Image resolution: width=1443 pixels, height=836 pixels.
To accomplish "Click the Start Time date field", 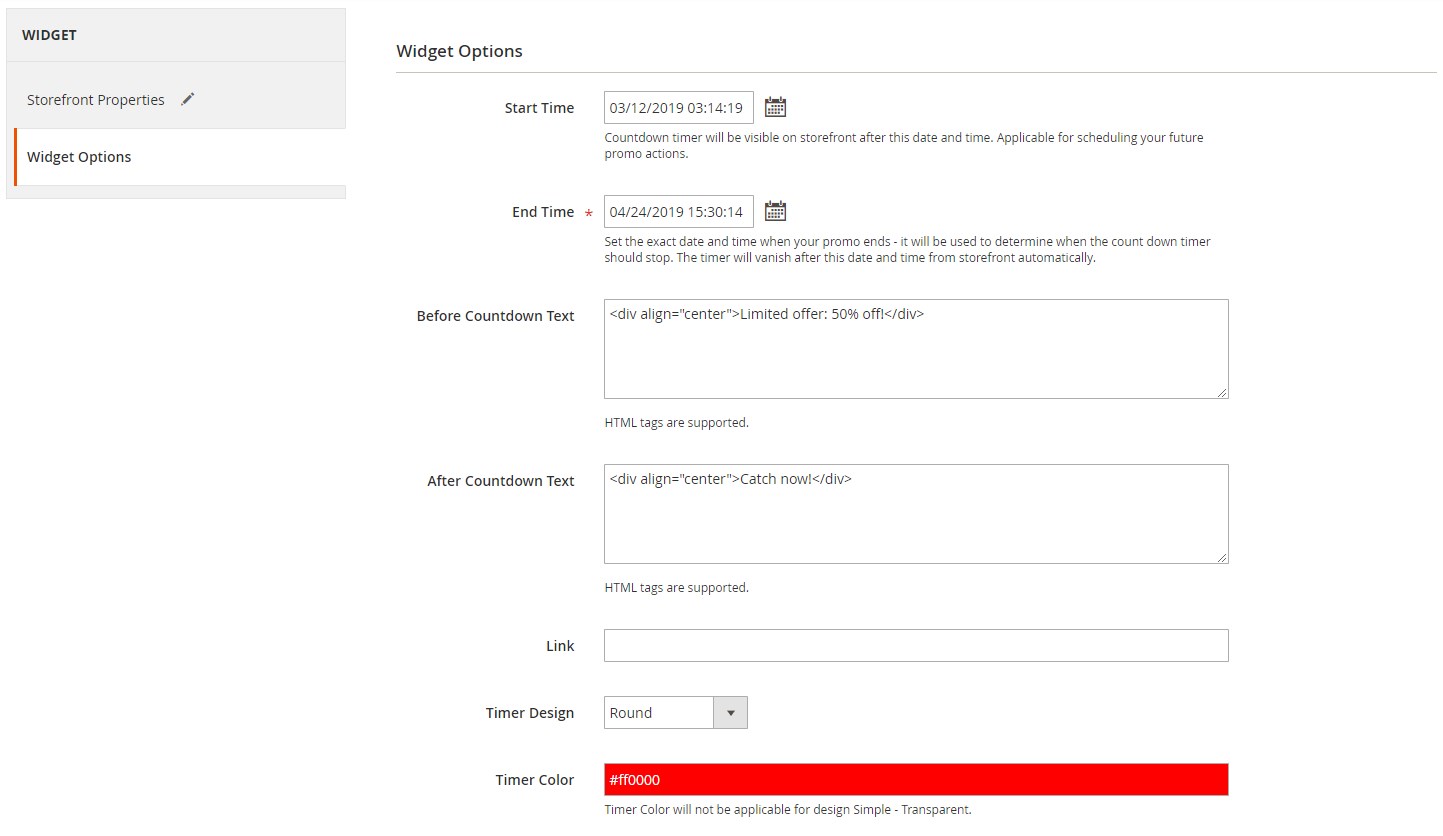I will [x=679, y=108].
